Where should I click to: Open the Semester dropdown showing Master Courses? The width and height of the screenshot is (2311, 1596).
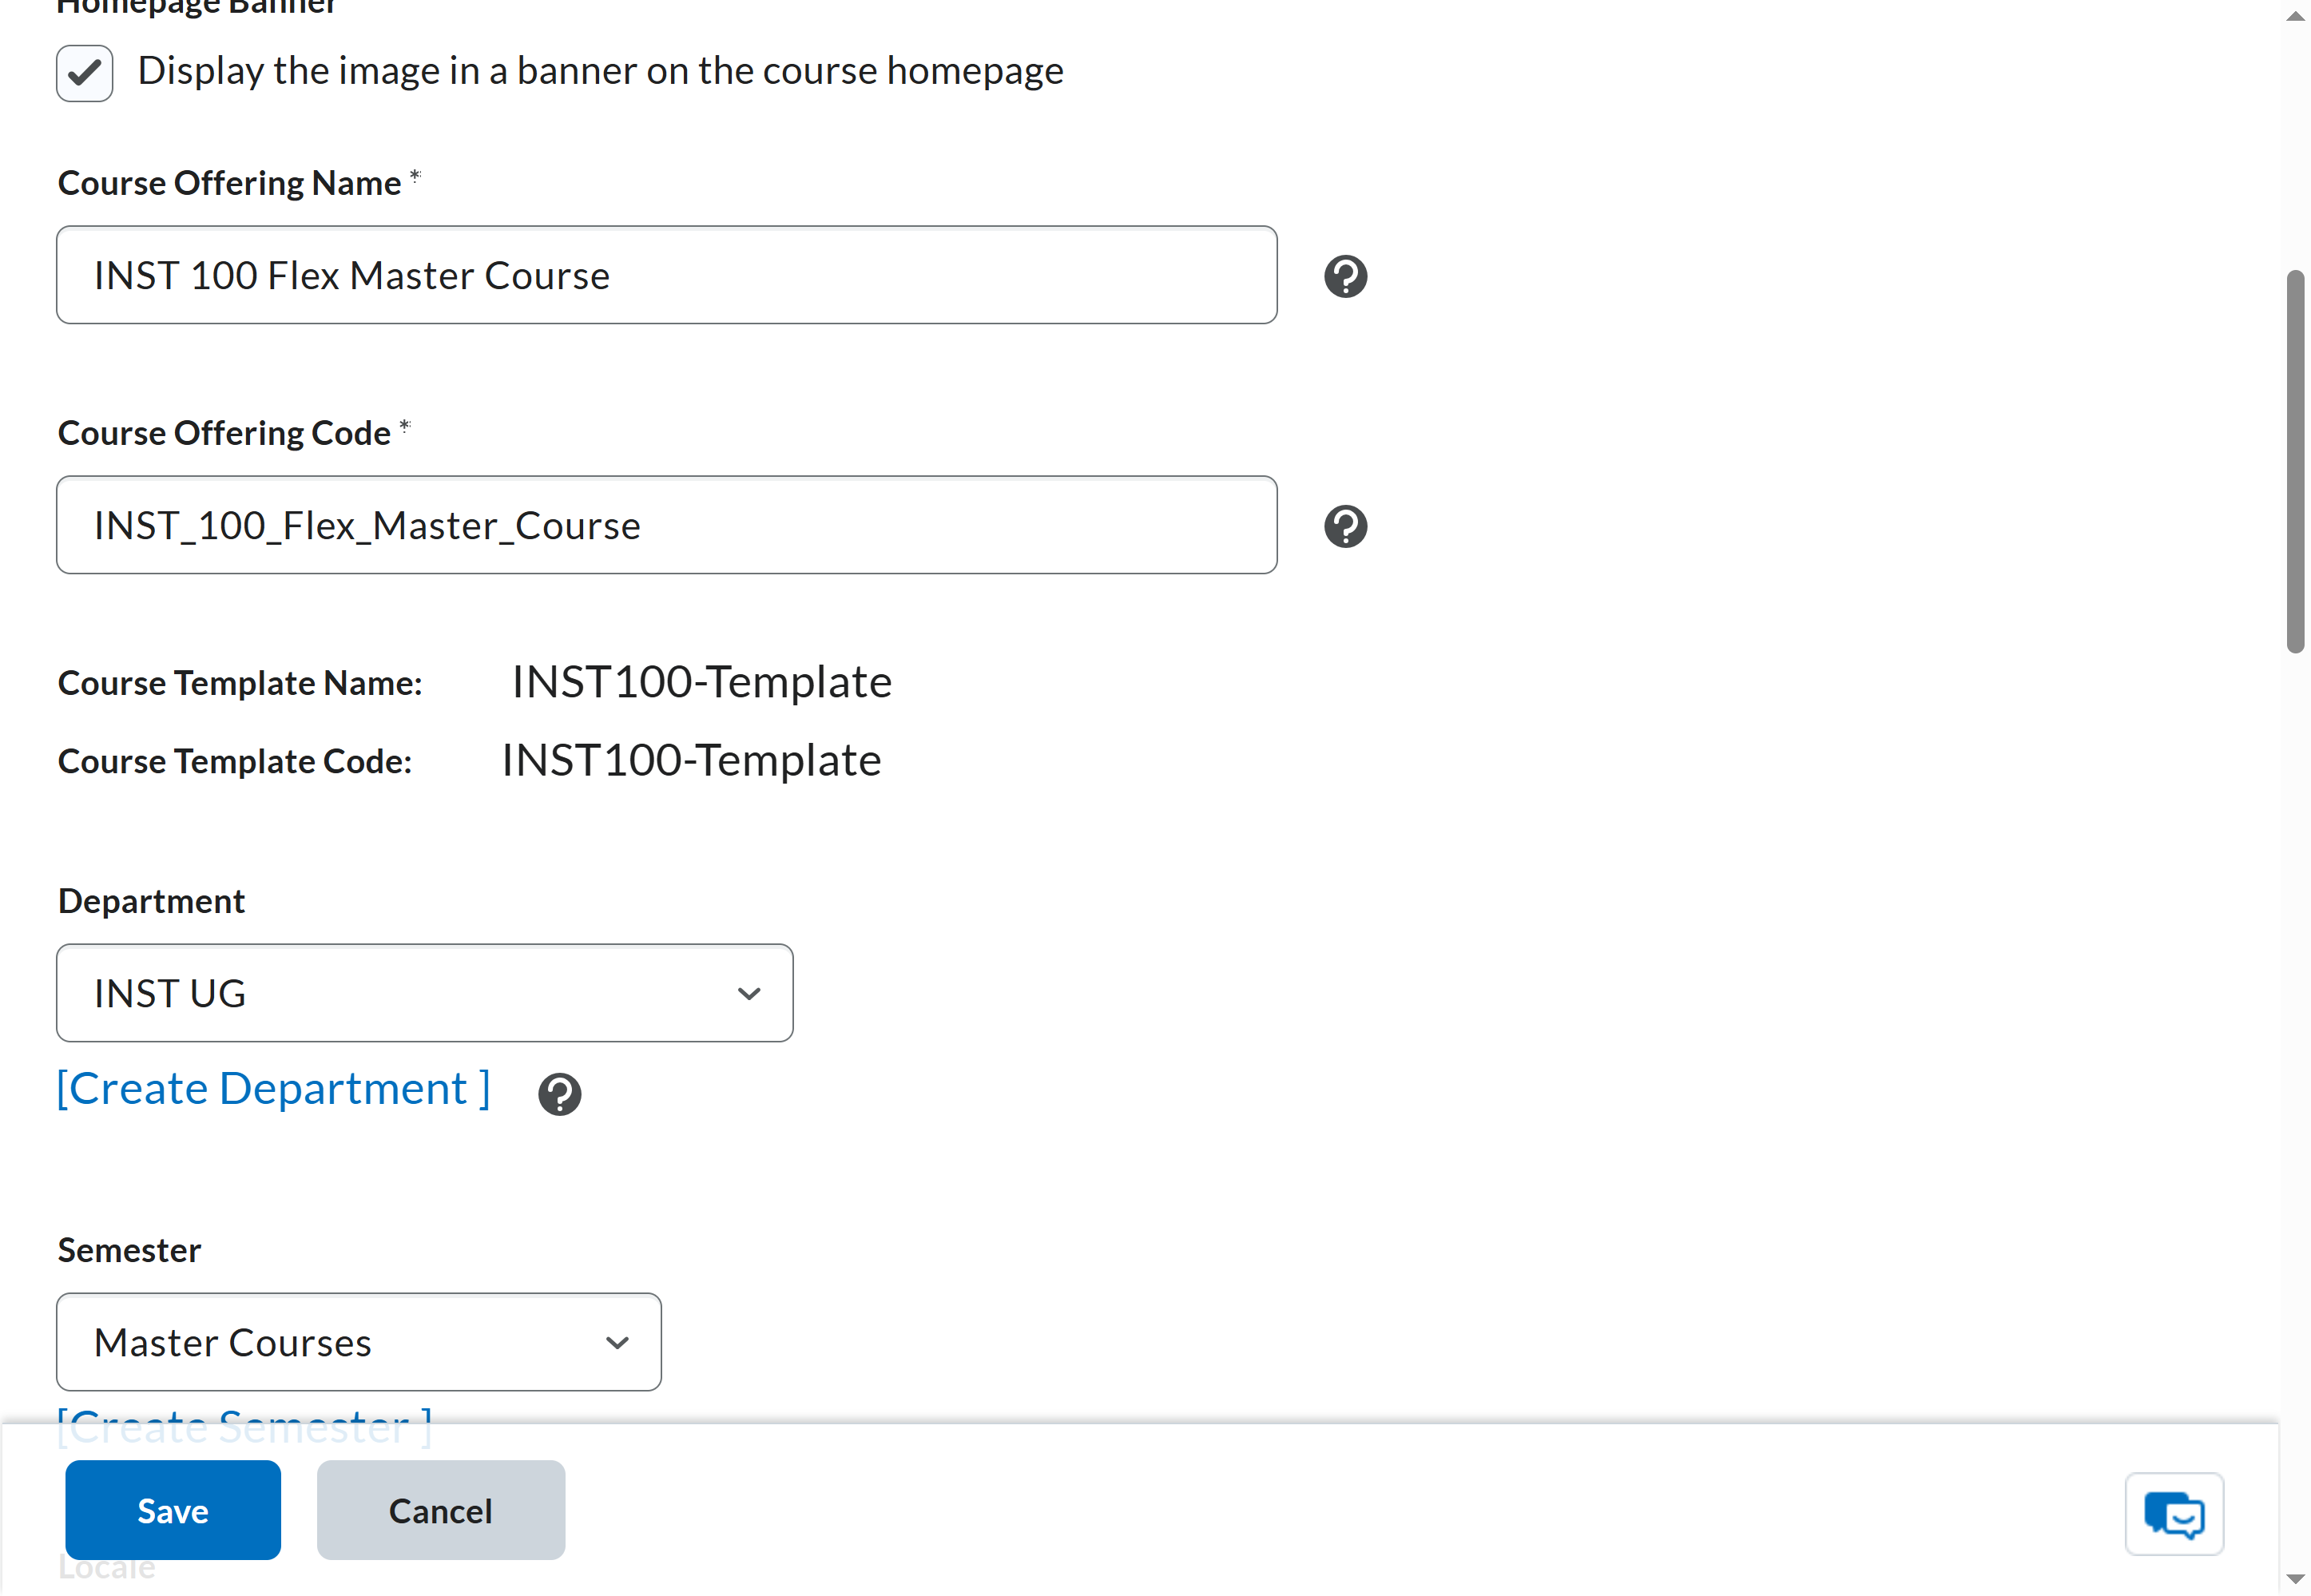pos(359,1342)
